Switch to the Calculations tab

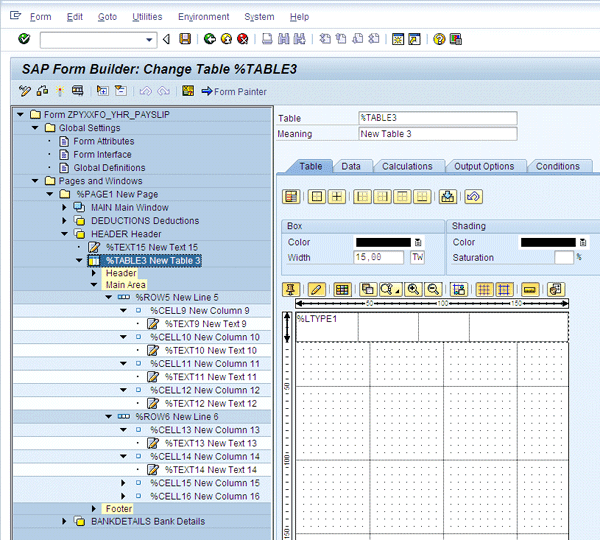(407, 166)
